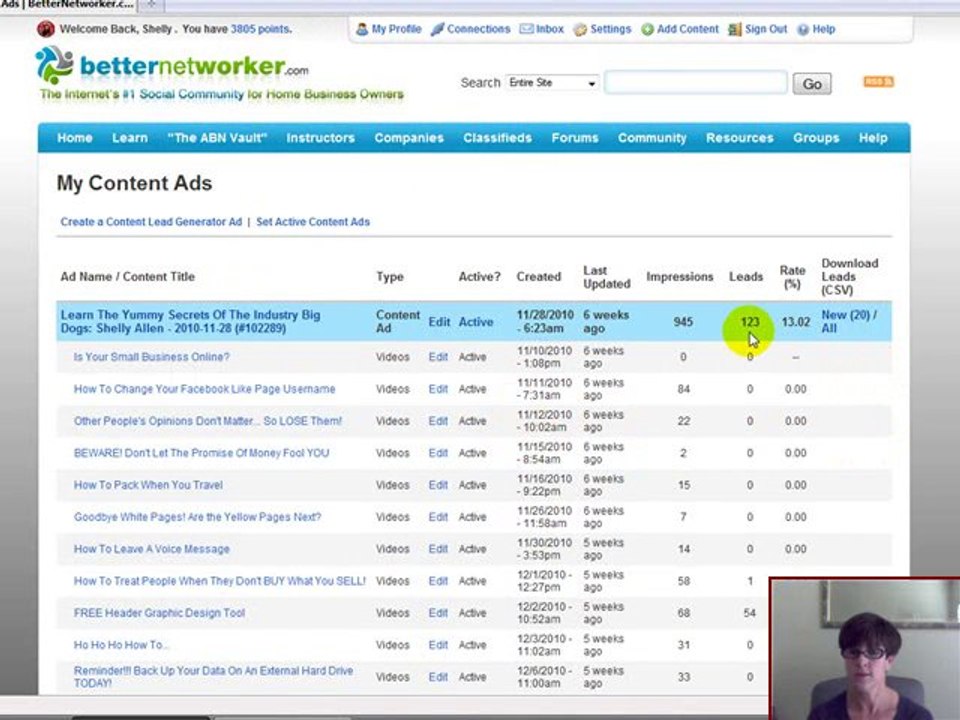Click the Help question mark icon
Screen dimensions: 960x720
click(x=803, y=29)
